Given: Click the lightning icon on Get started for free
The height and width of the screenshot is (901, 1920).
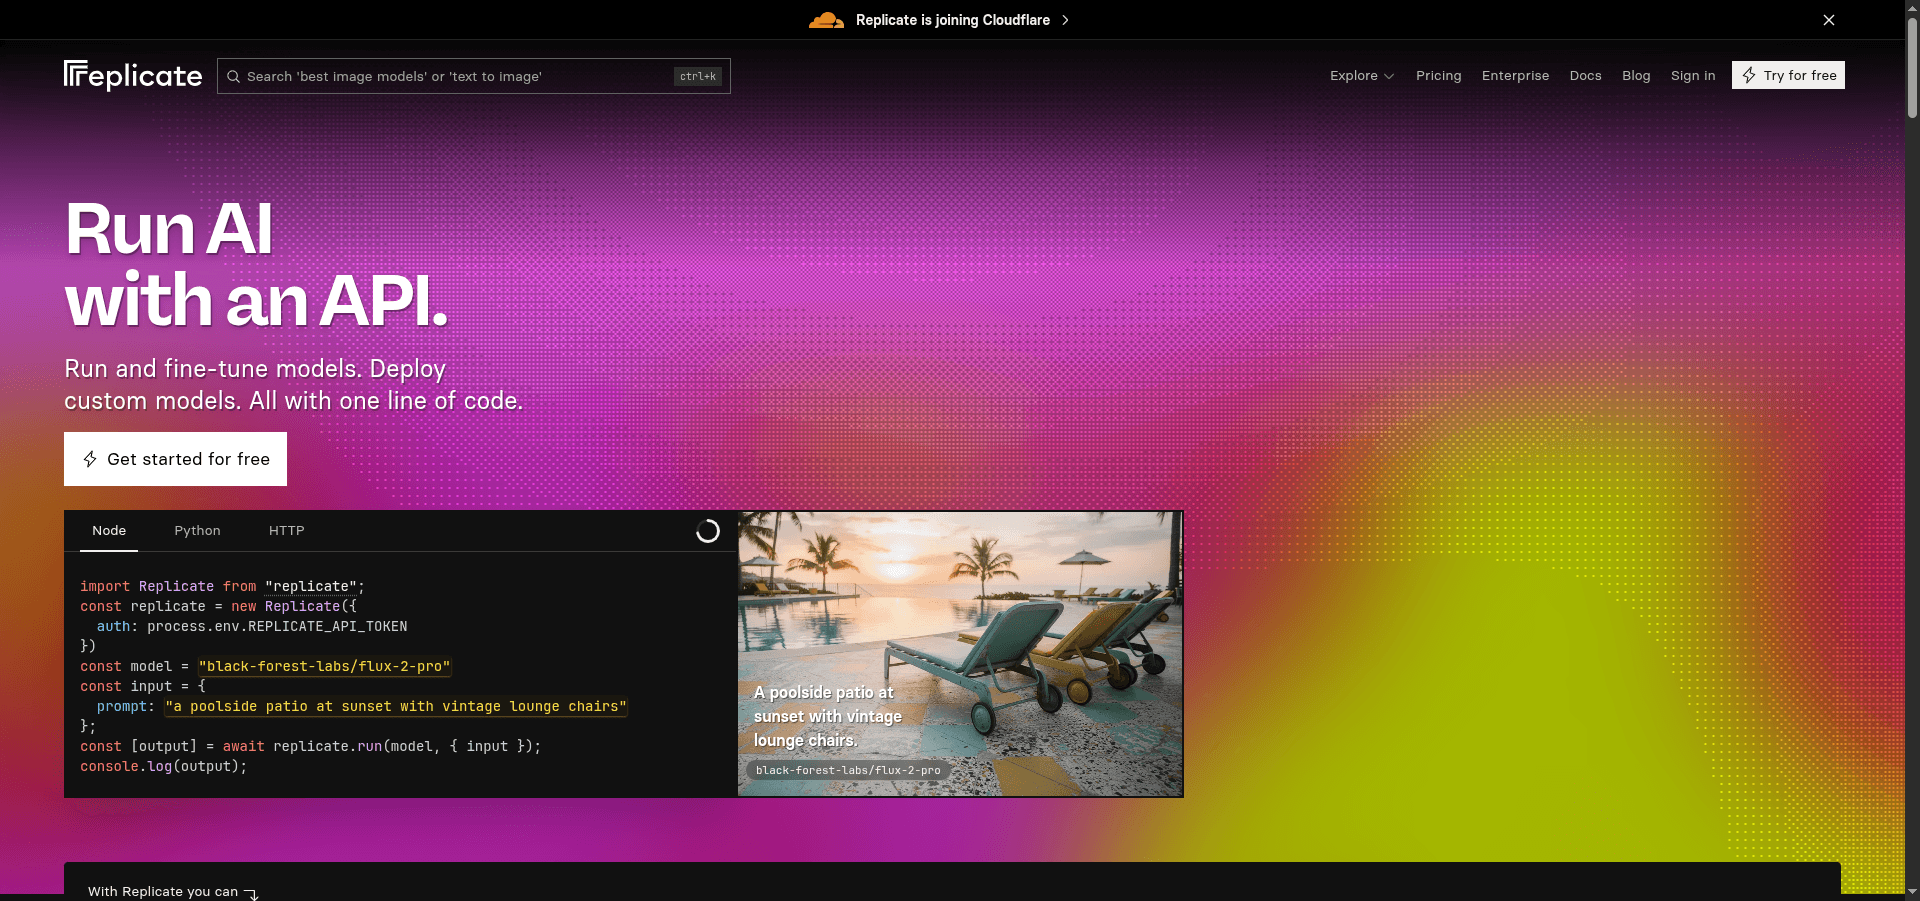Looking at the screenshot, I should 91,459.
